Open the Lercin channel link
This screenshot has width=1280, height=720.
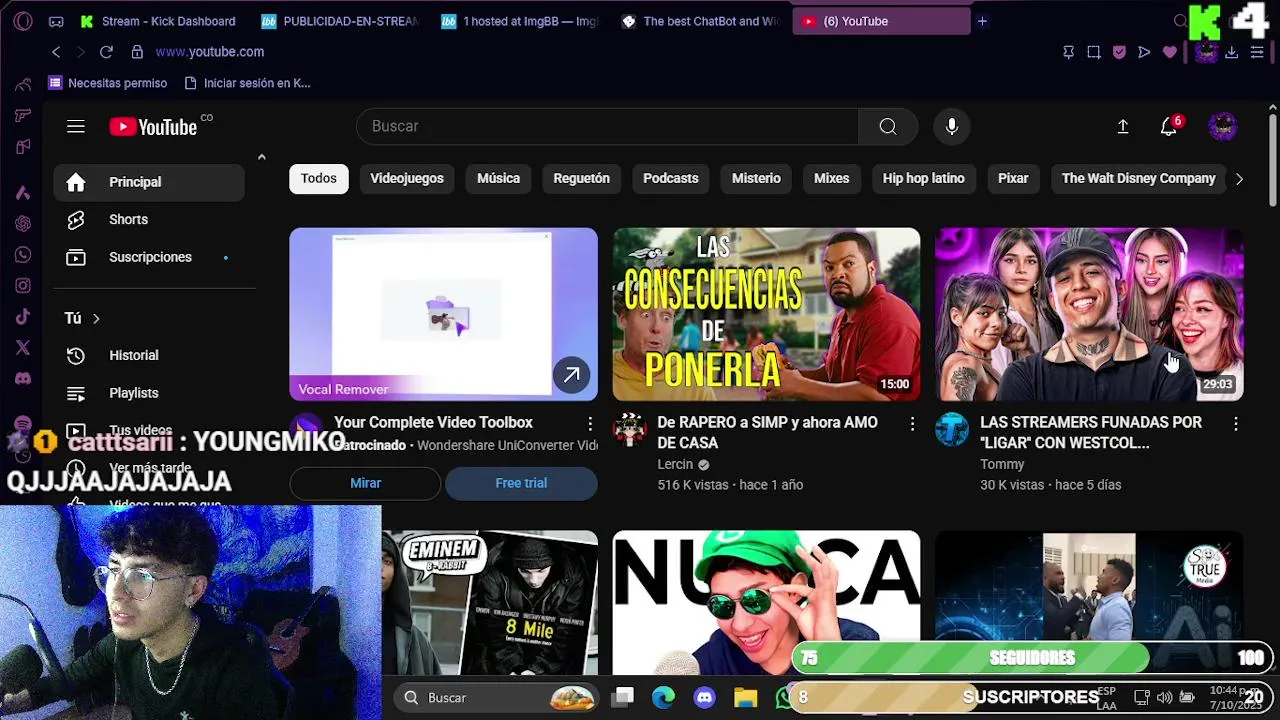[675, 464]
